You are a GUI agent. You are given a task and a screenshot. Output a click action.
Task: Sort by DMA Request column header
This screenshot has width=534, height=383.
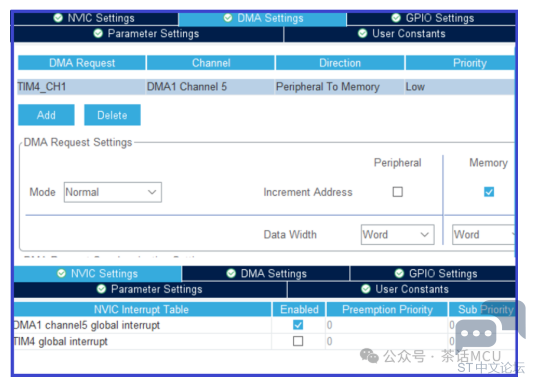pos(82,63)
